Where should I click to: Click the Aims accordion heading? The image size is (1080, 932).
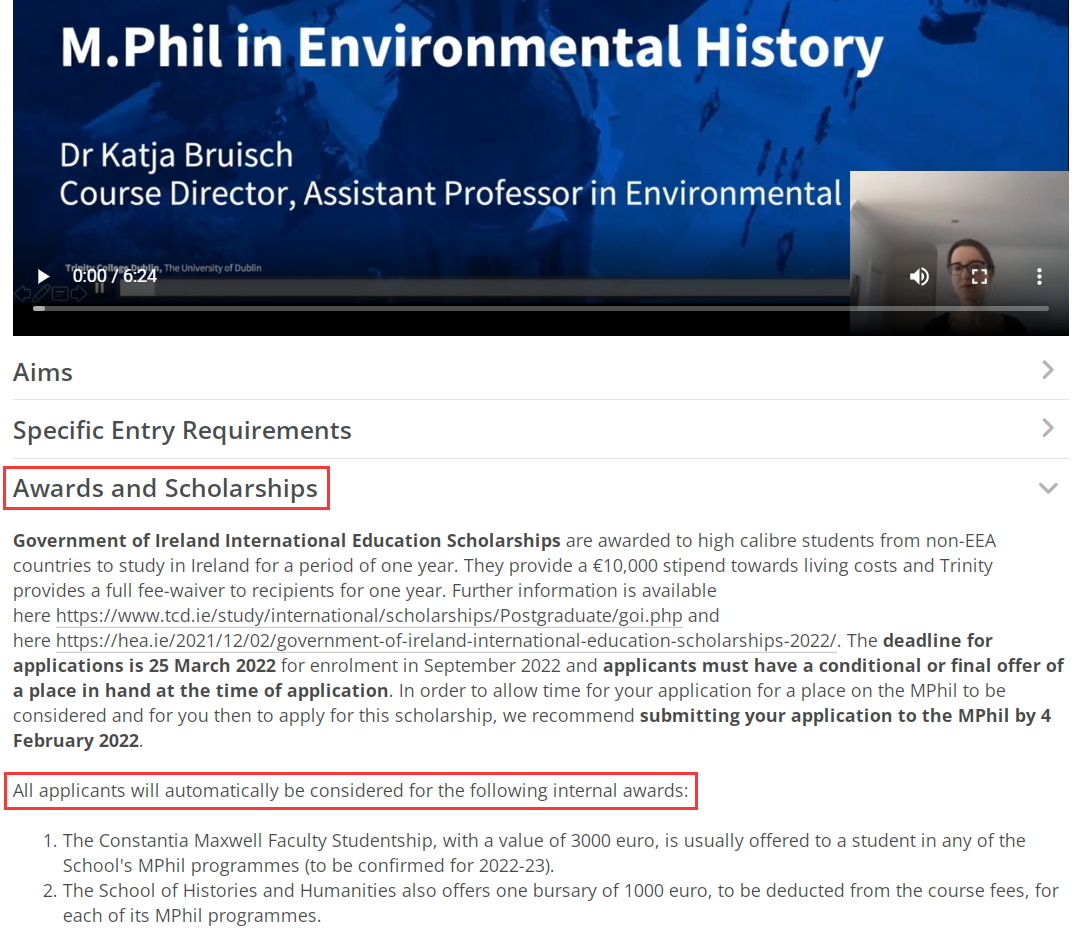43,372
